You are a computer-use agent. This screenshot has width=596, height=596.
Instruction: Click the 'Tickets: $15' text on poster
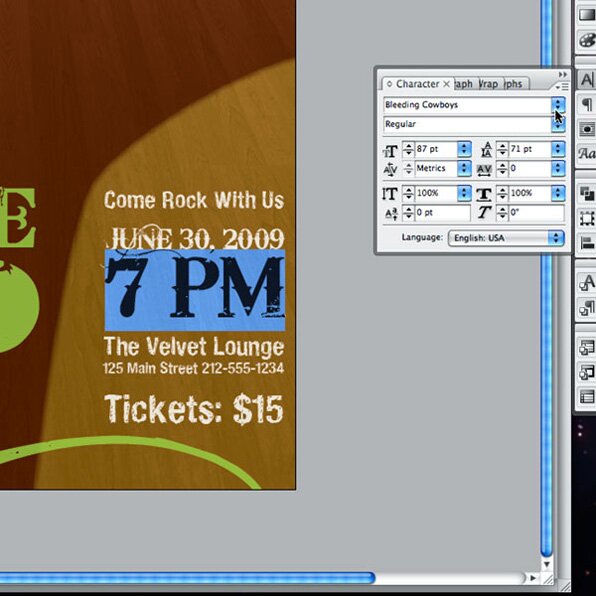tap(194, 409)
